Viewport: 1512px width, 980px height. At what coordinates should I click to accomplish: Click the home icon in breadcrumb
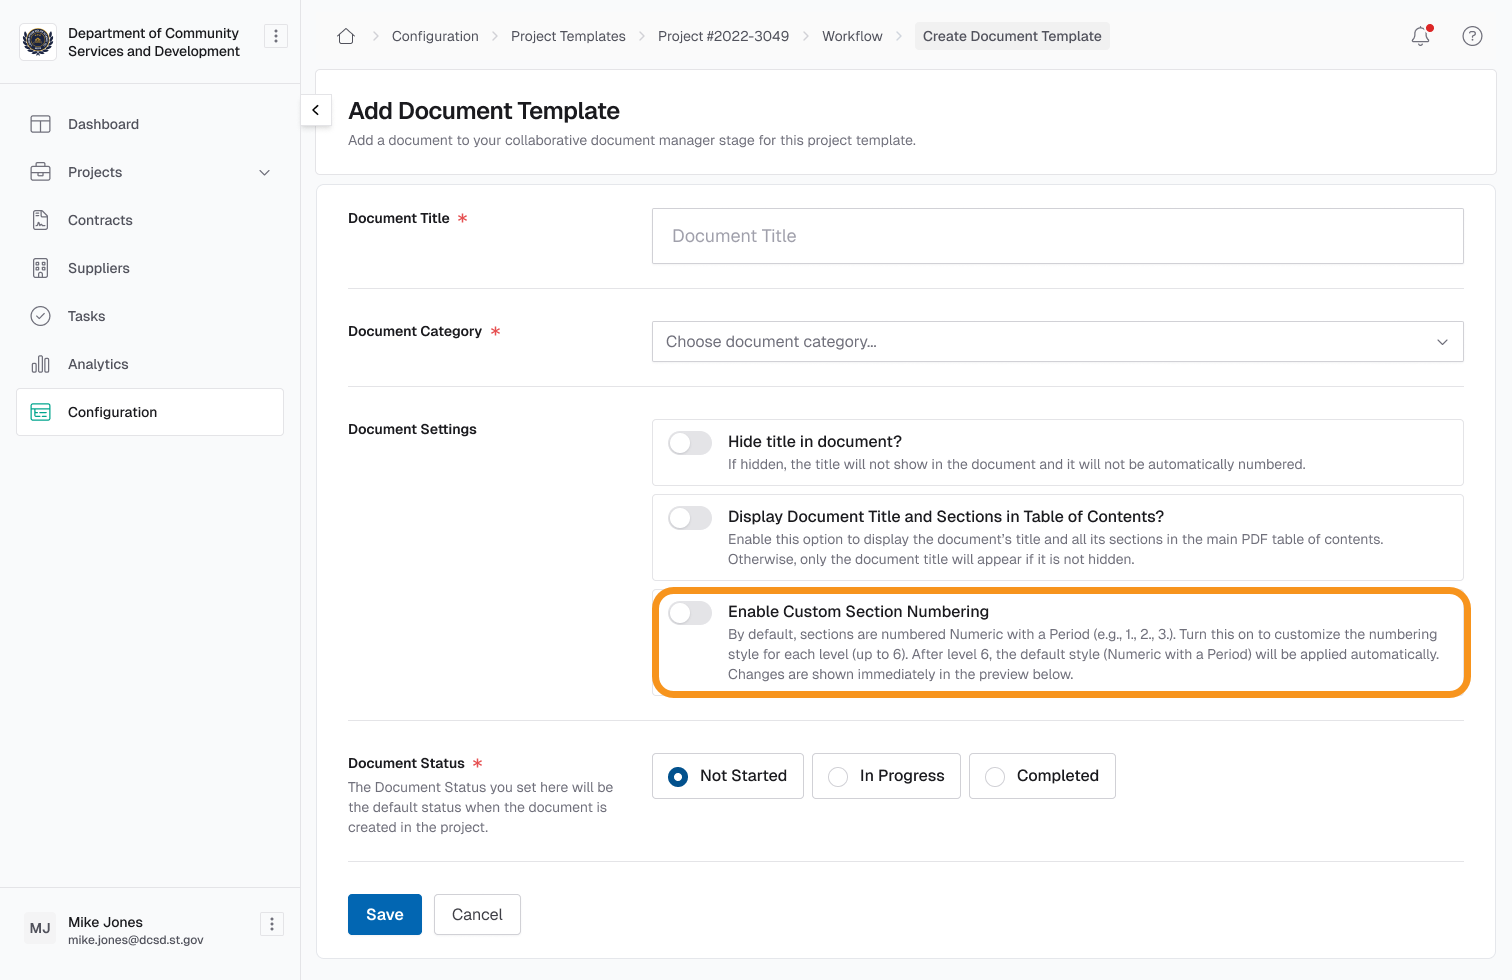click(x=346, y=36)
